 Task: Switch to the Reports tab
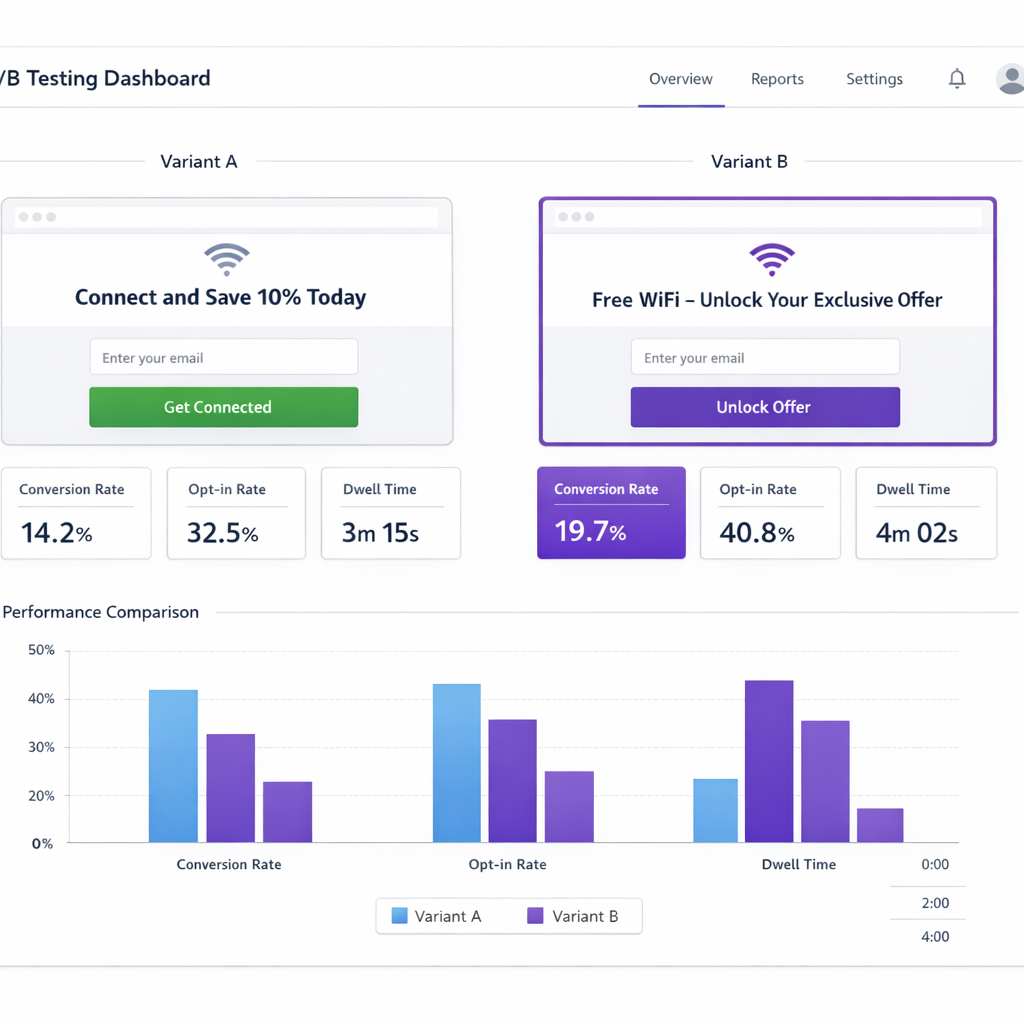tap(777, 79)
